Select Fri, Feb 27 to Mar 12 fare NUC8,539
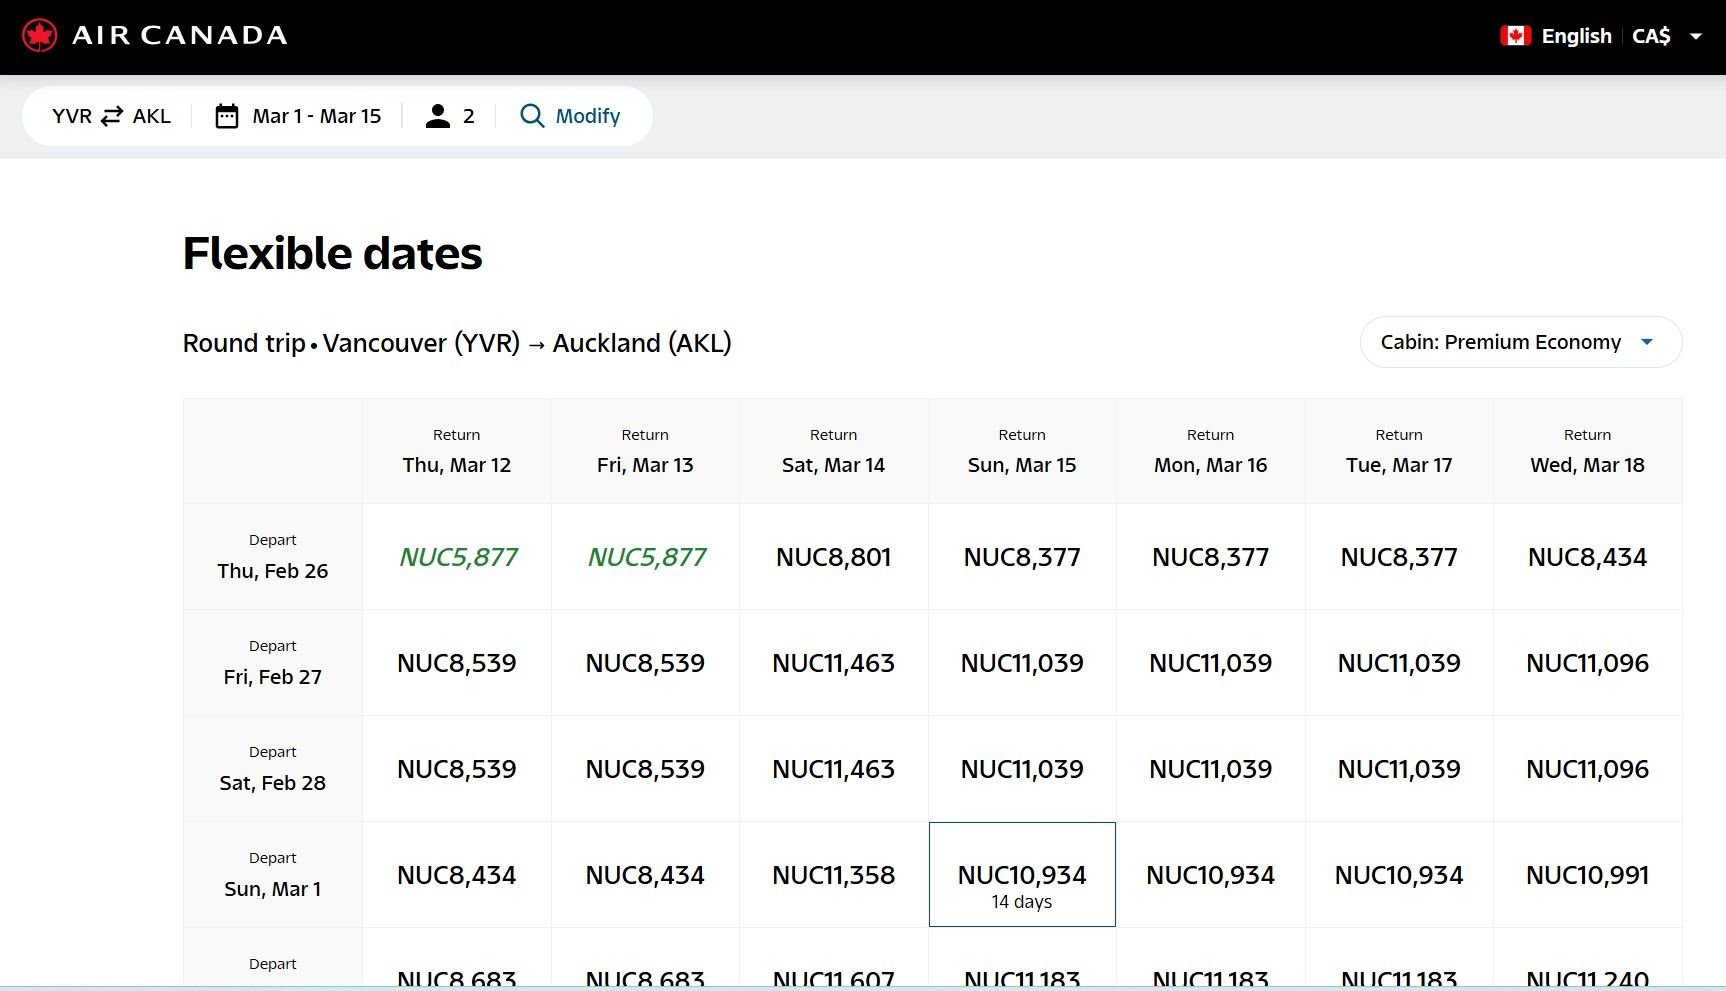This screenshot has height=991, width=1726. pyautogui.click(x=457, y=663)
